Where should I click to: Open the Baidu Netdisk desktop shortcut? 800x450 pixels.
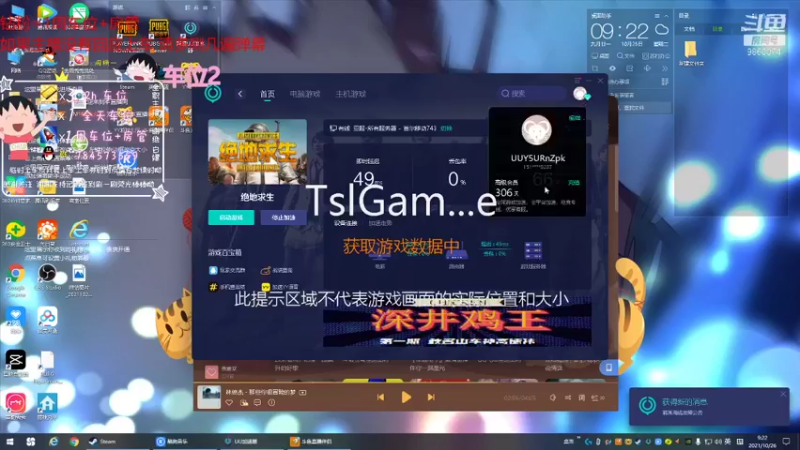click(x=47, y=320)
